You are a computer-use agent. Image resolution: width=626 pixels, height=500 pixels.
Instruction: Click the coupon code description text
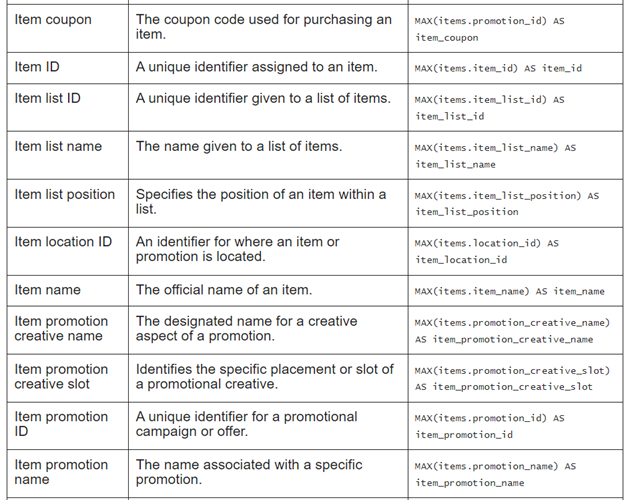pyautogui.click(x=264, y=27)
